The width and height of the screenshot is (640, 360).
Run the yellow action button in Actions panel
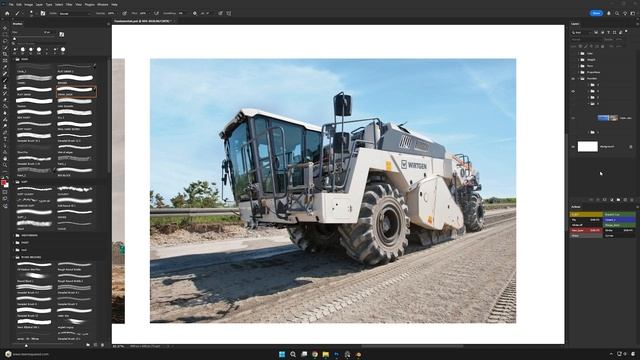click(586, 214)
